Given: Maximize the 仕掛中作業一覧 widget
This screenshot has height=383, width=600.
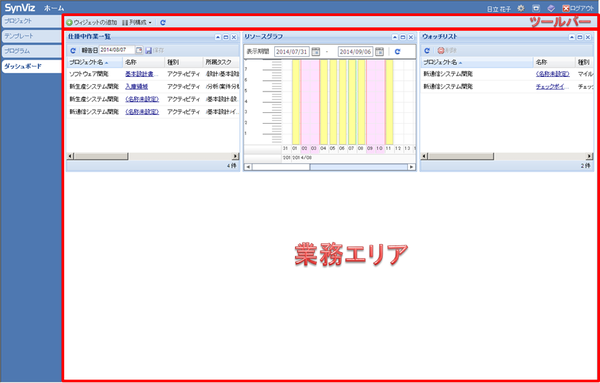Looking at the screenshot, I should click(226, 37).
